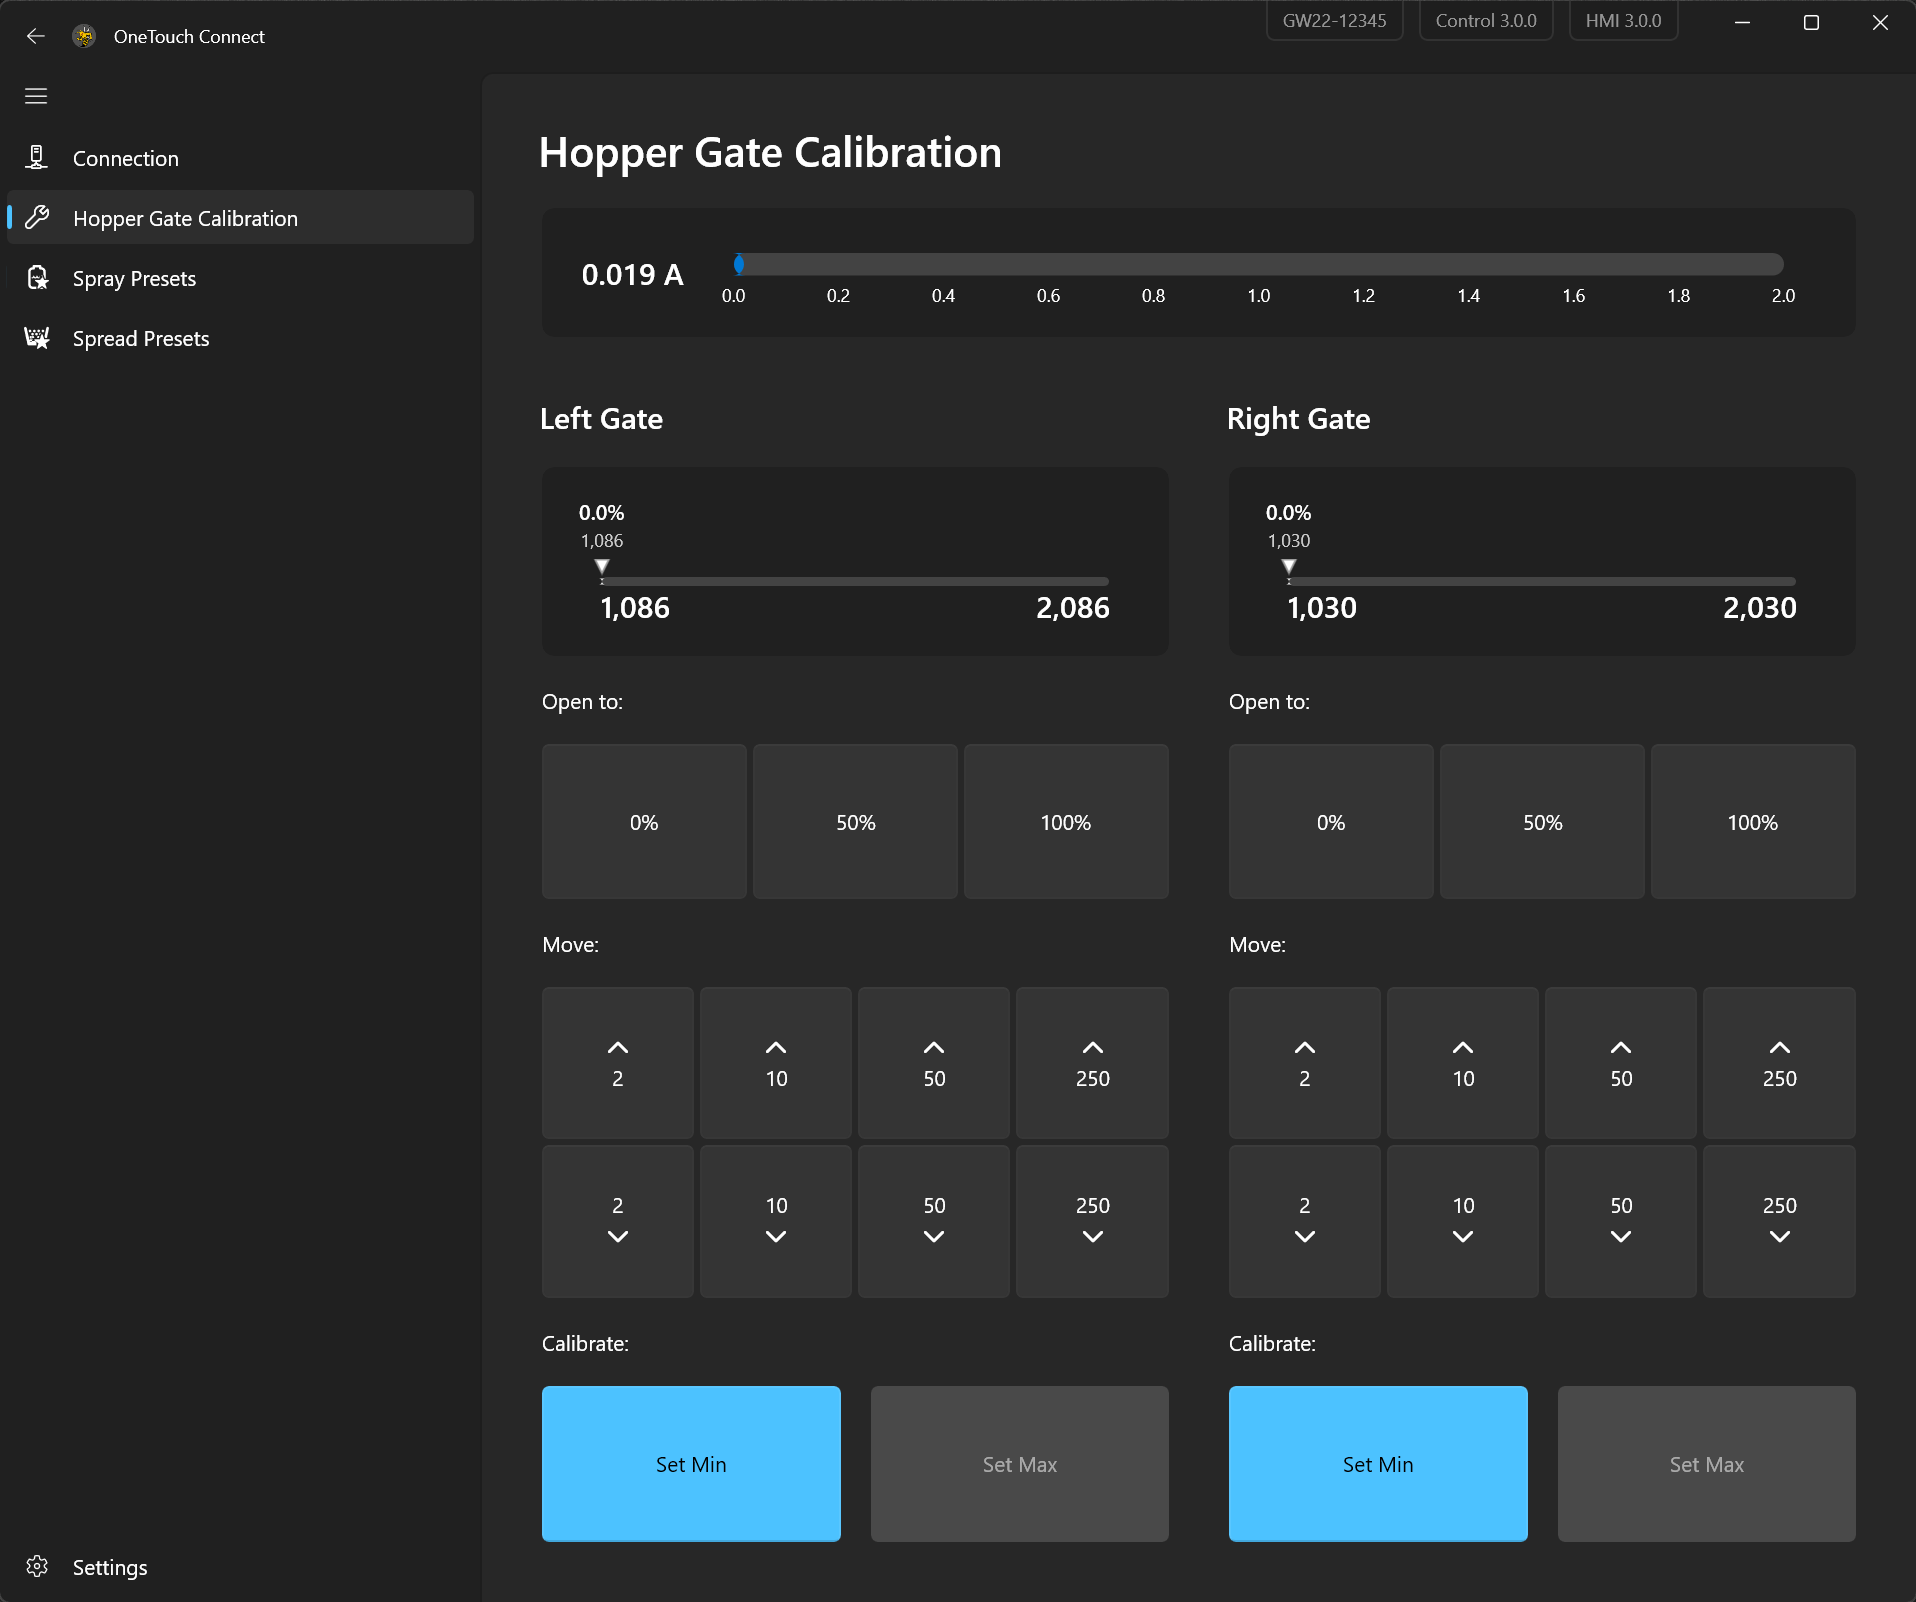Move Right Gate down by 10
Screen dimensions: 1916x1602
click(x=1463, y=1221)
